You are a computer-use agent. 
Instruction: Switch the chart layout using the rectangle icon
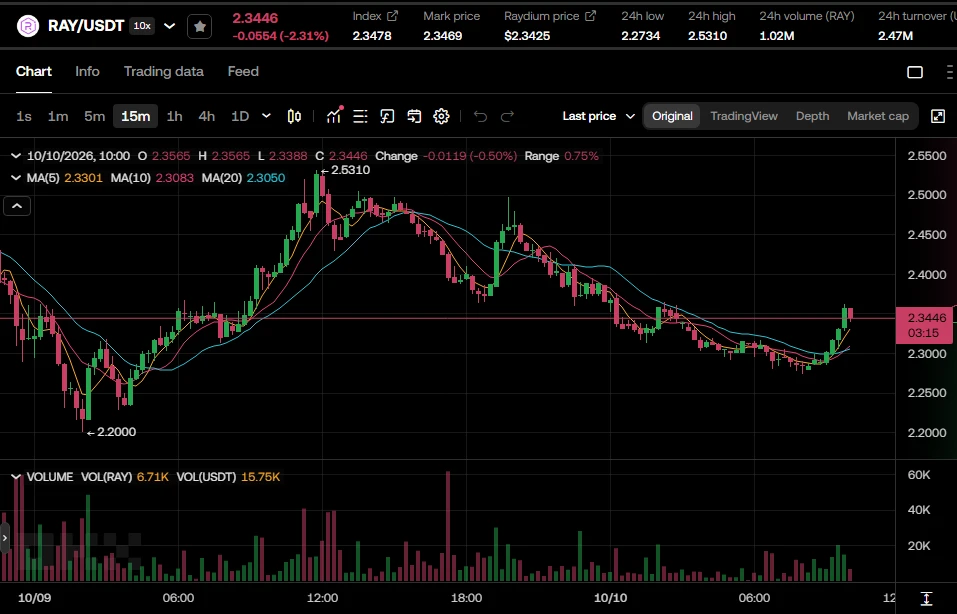coord(915,72)
